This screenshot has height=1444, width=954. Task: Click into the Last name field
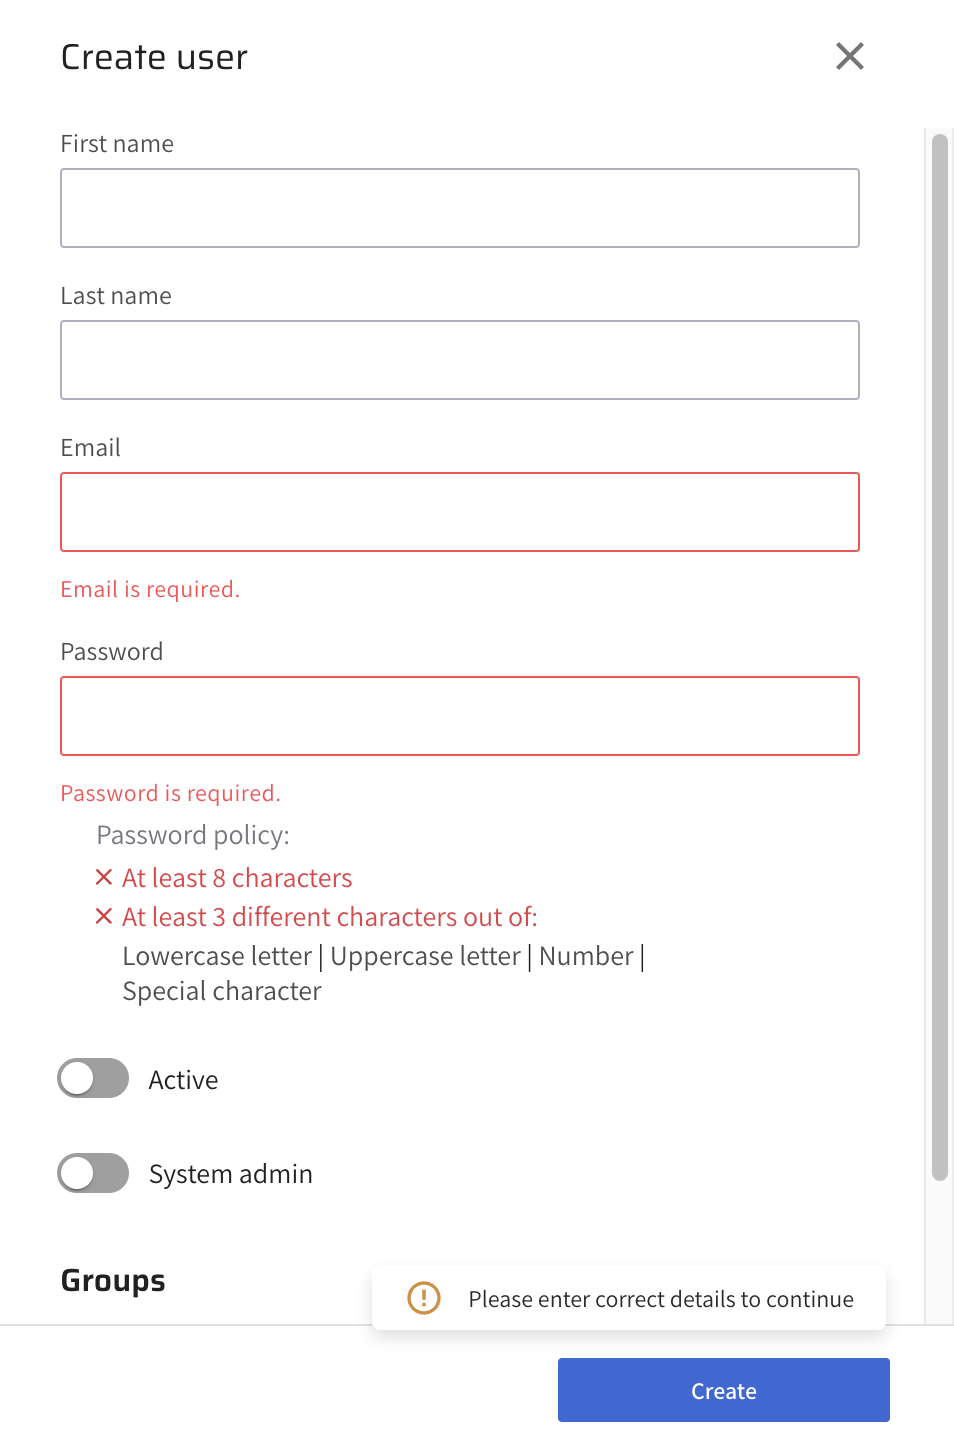click(x=460, y=360)
